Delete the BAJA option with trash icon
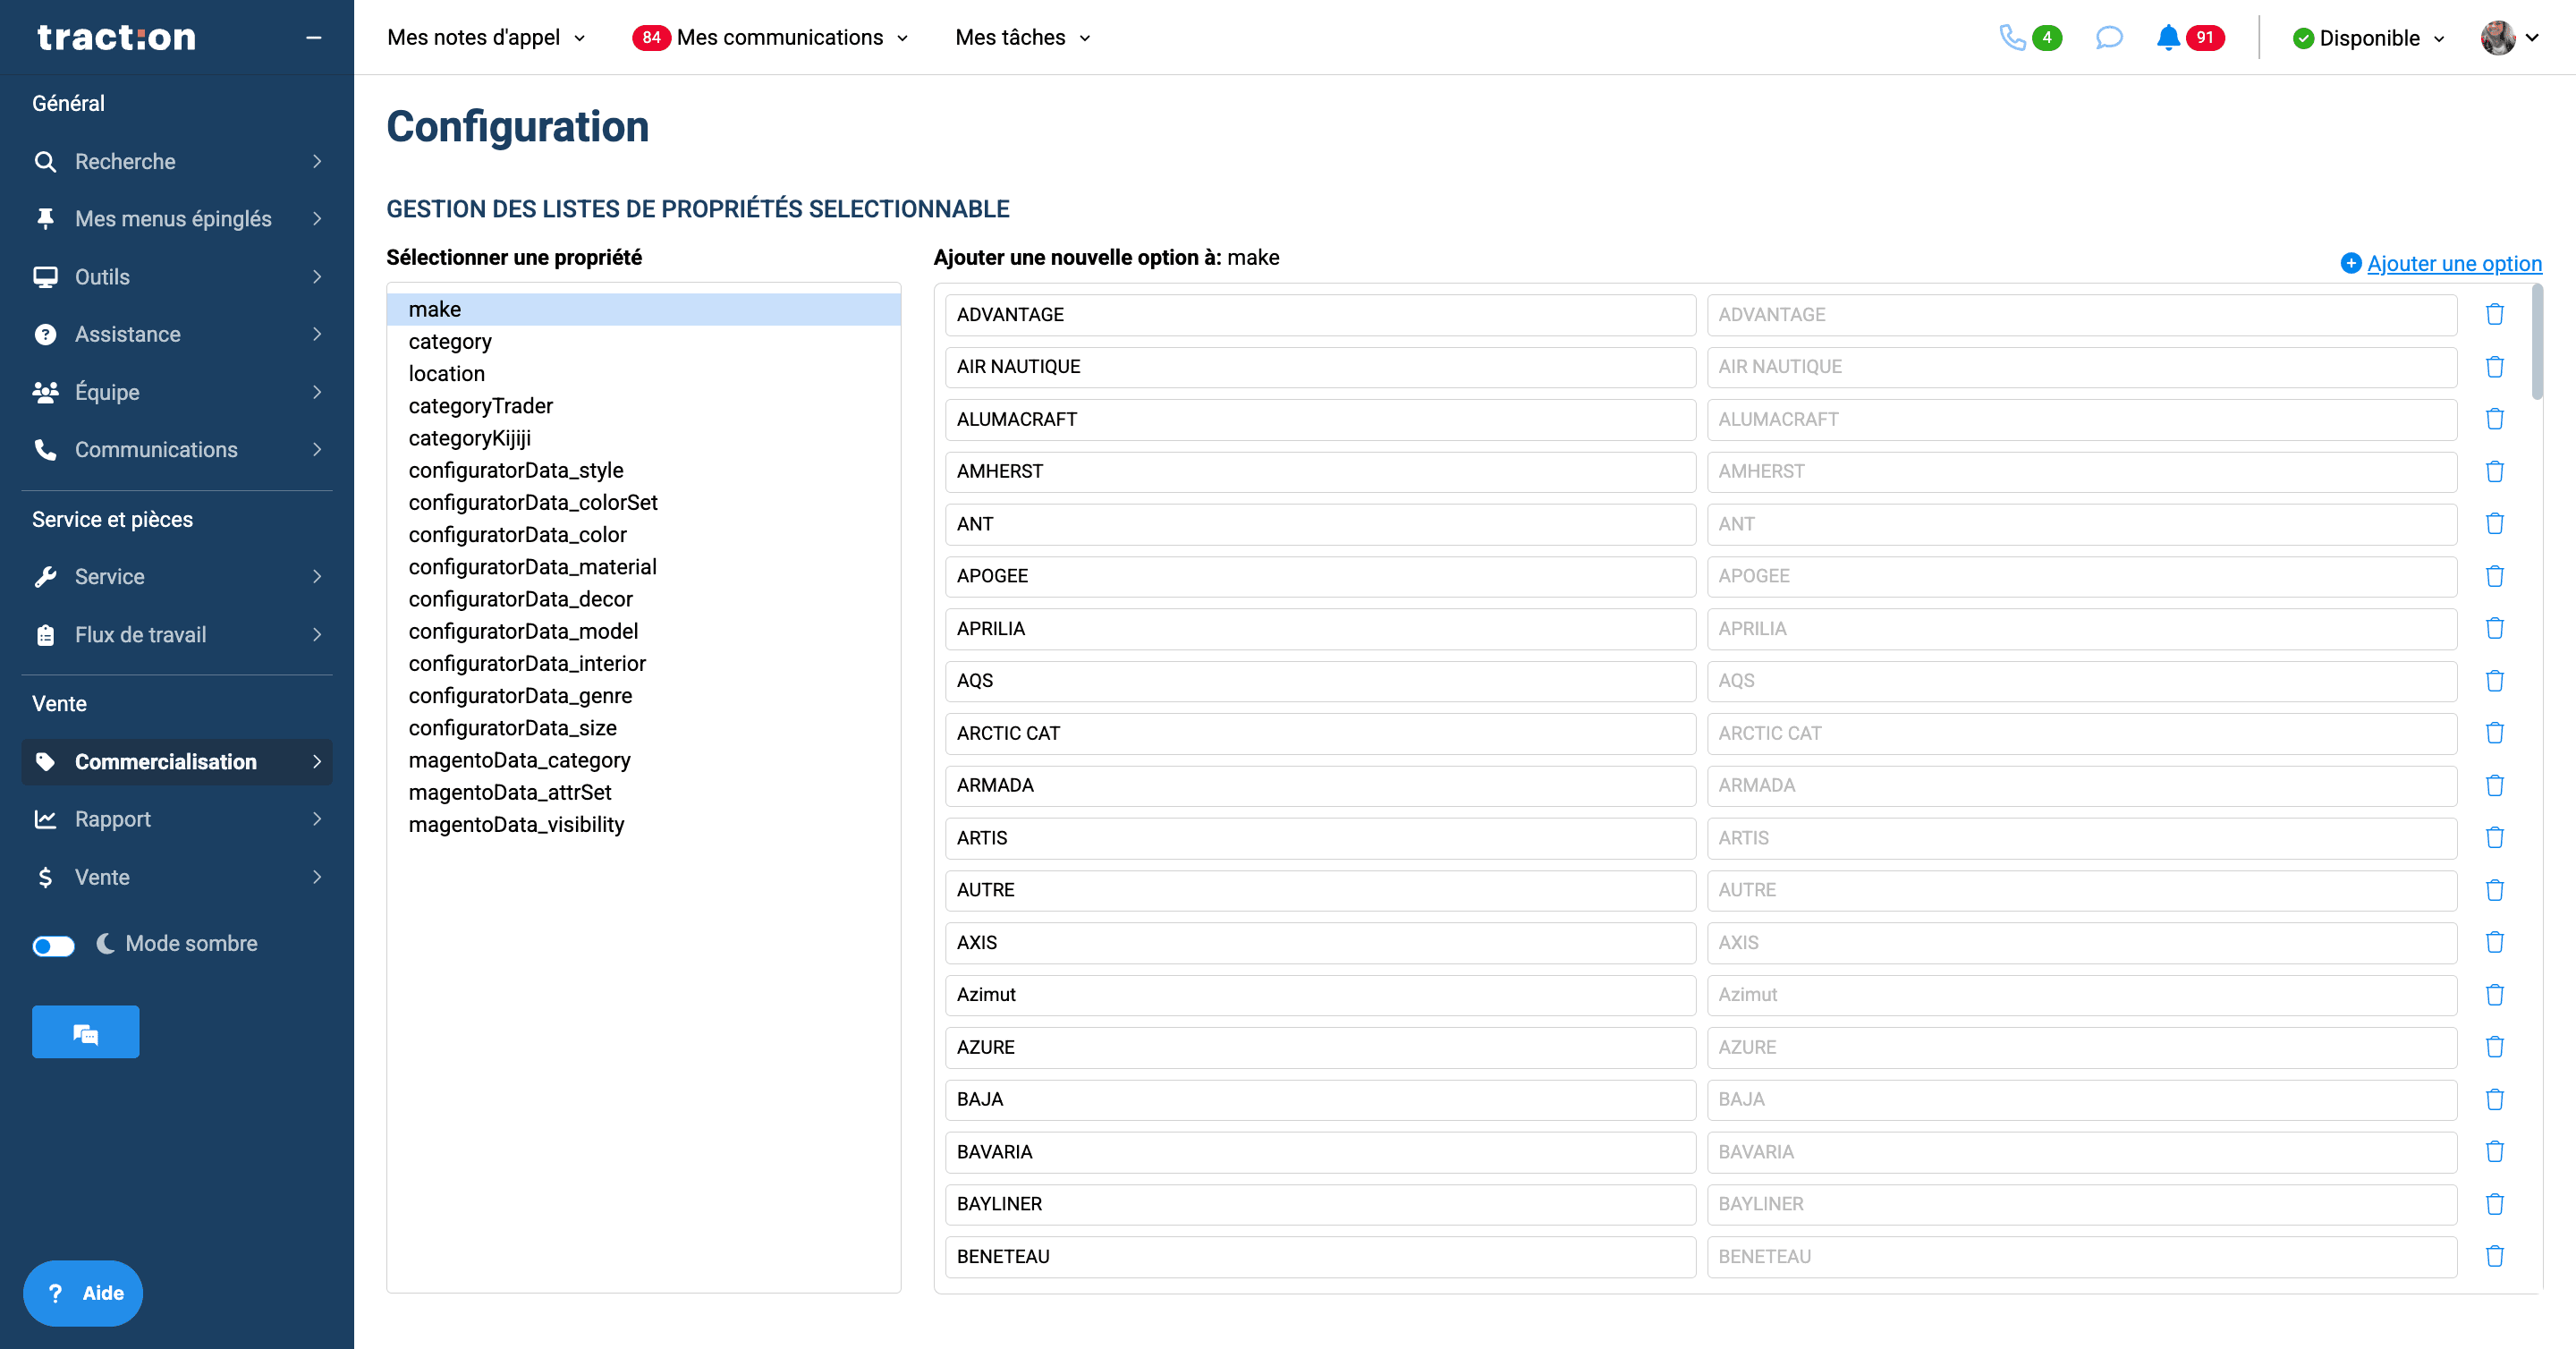Viewport: 2576px width, 1349px height. pos(2494,1099)
